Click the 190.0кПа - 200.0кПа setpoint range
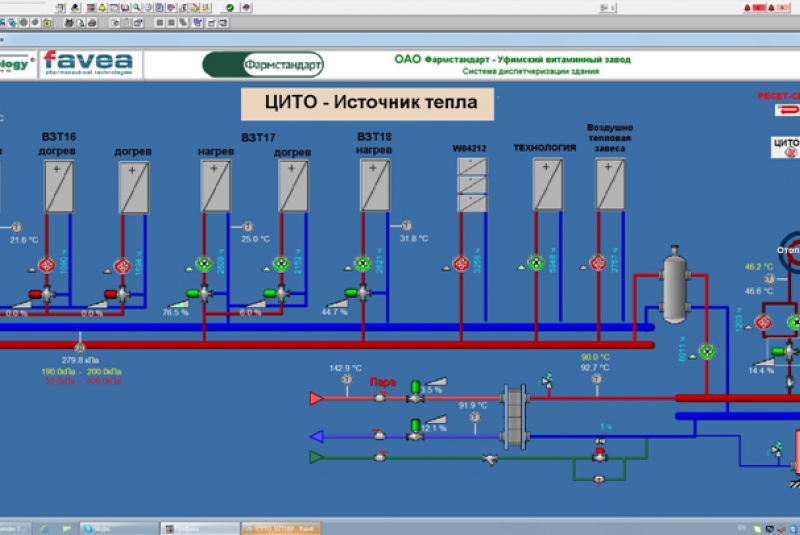Screen dimensions: 800x535 (82, 371)
